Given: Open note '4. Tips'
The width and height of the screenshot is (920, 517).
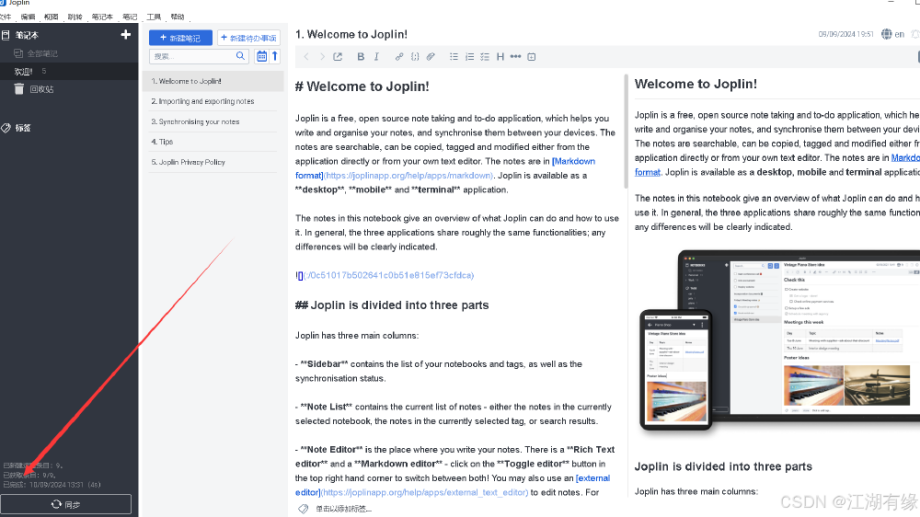Looking at the screenshot, I should [x=214, y=142].
